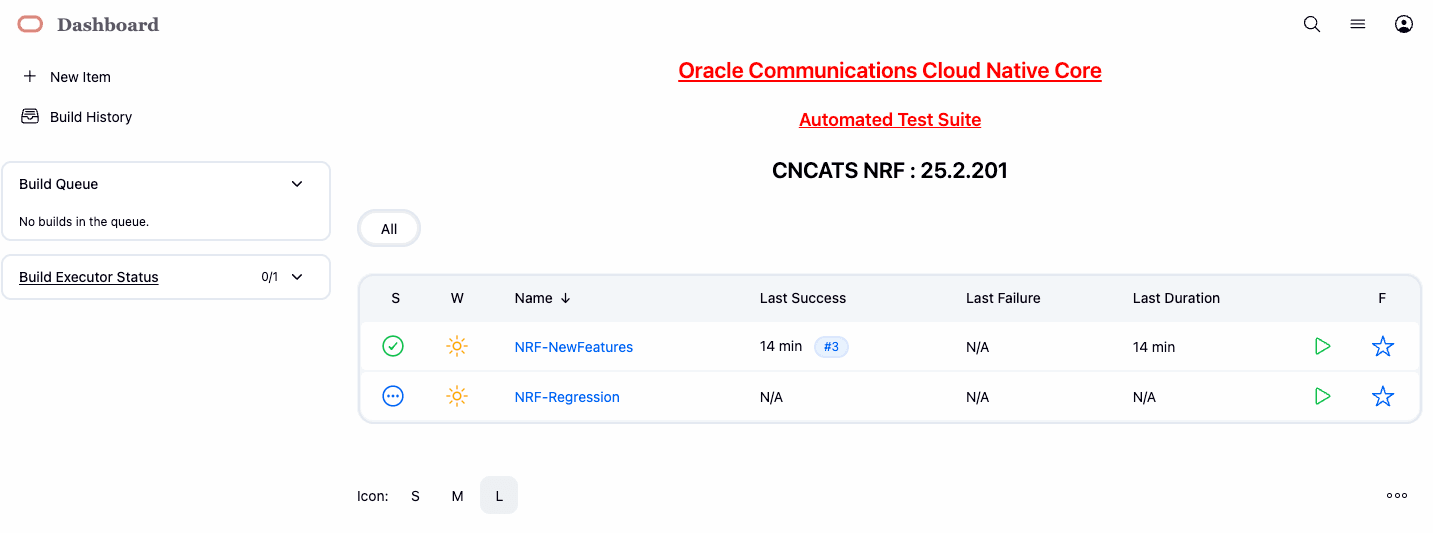This screenshot has width=1433, height=533.
Task: Open build #3 badge
Action: tap(832, 347)
